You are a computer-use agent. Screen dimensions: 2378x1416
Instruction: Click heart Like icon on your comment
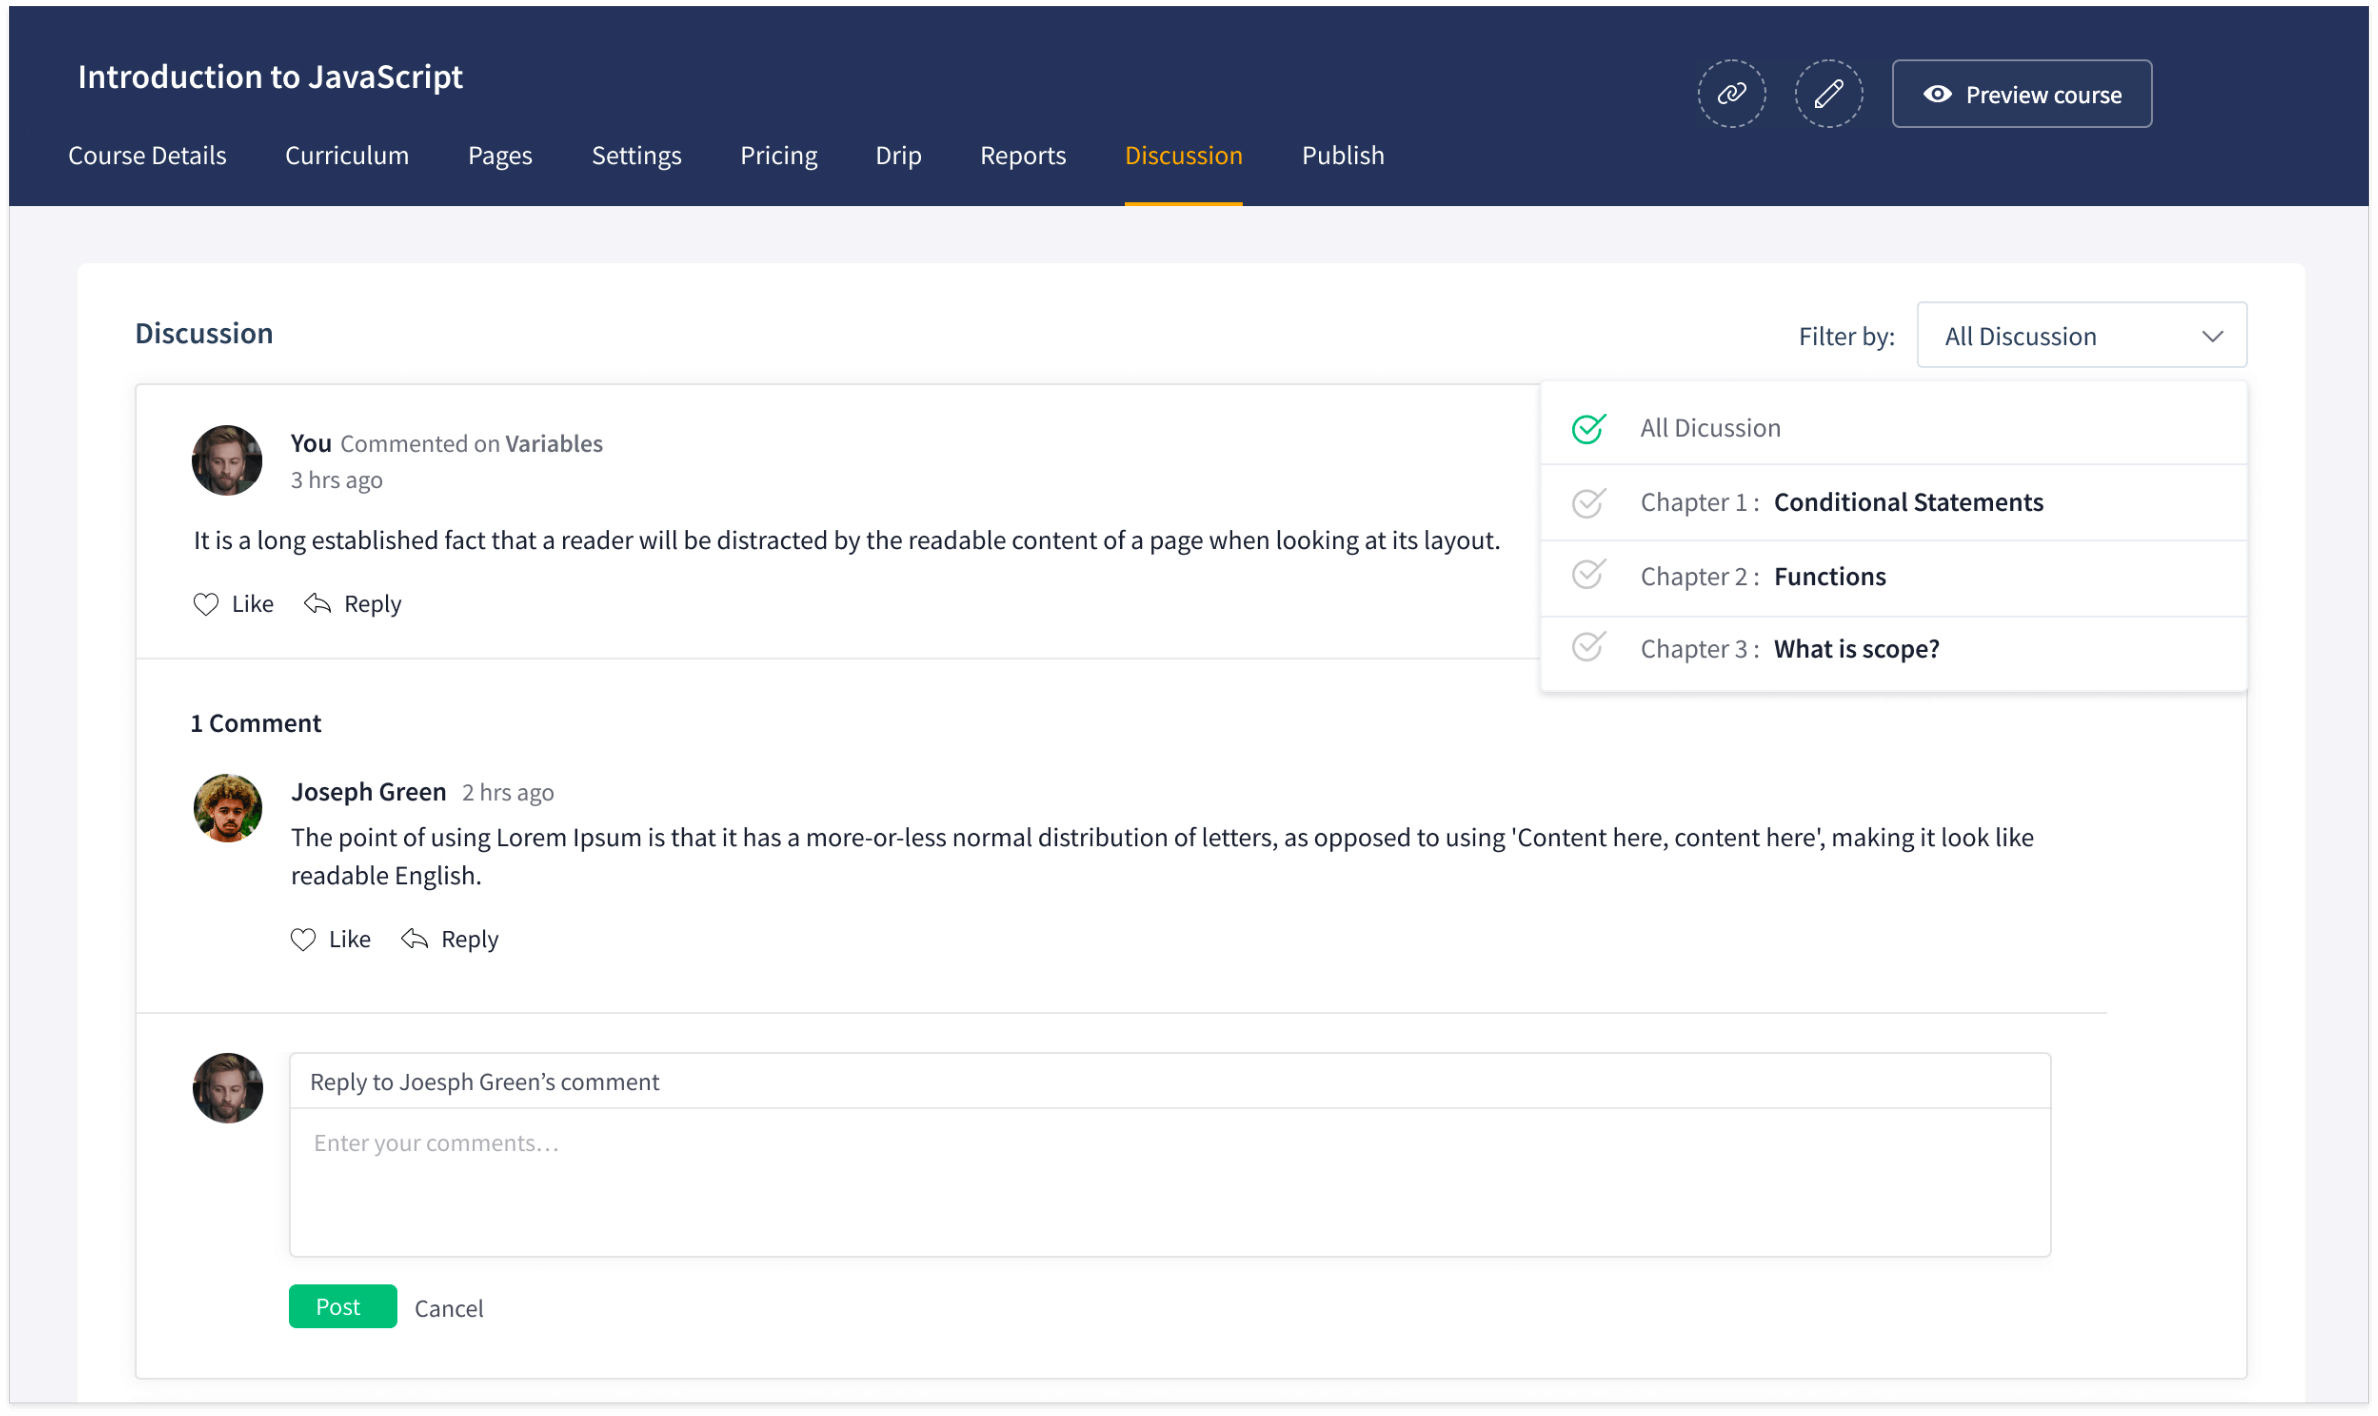coord(206,604)
